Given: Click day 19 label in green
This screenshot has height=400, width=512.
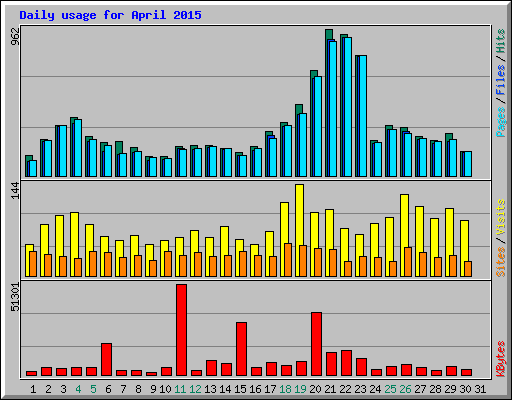Looking at the screenshot, I should [x=300, y=389].
